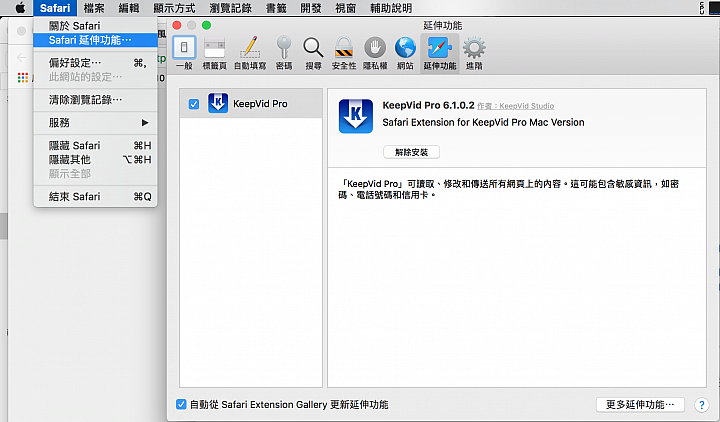
Task: Open the 編輯 menu in menu bar
Action: tap(129, 8)
